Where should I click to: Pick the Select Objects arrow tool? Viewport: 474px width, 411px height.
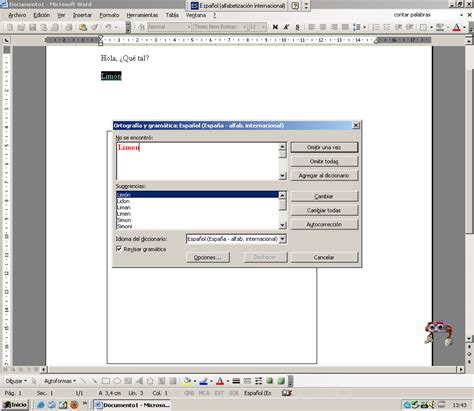pos(34,381)
